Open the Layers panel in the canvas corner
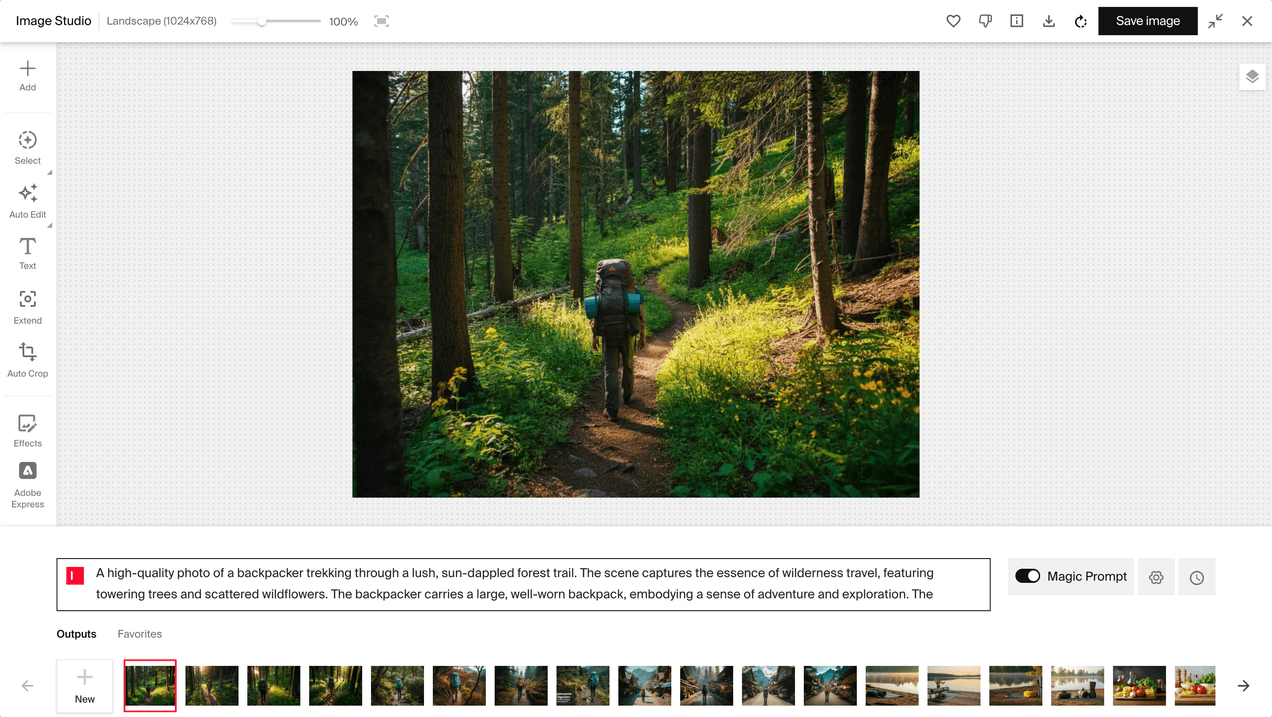Screen dimensions: 1272x717 click(1252, 76)
